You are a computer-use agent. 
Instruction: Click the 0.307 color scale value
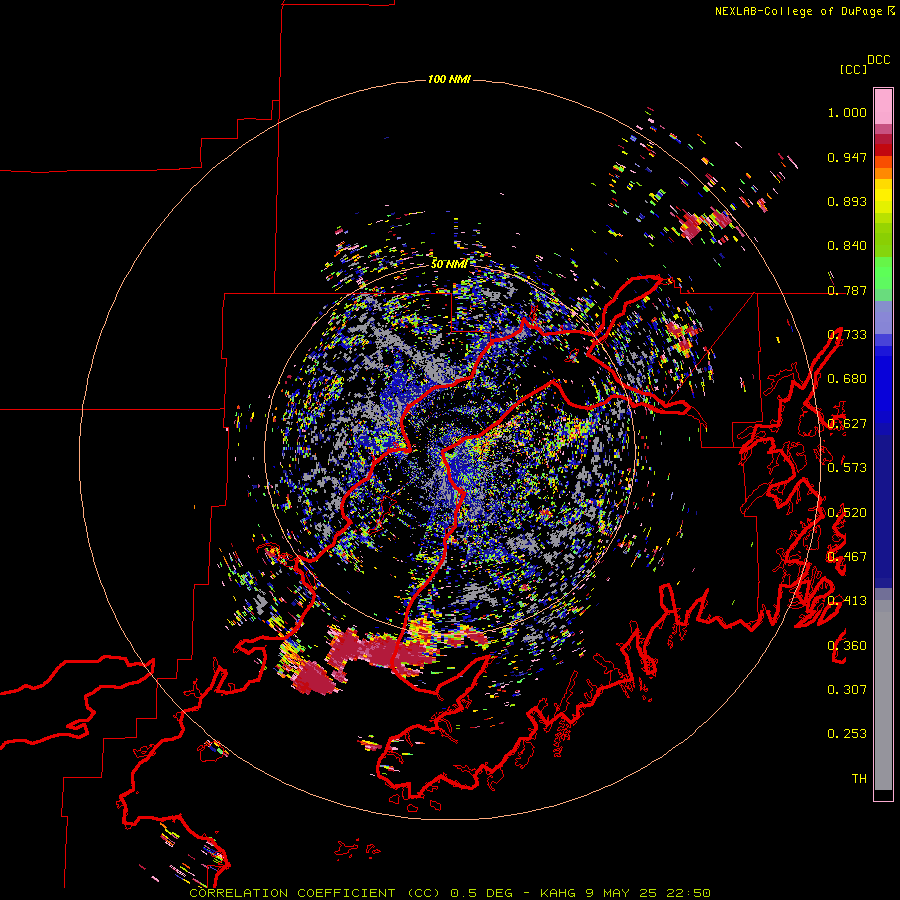coord(847,690)
